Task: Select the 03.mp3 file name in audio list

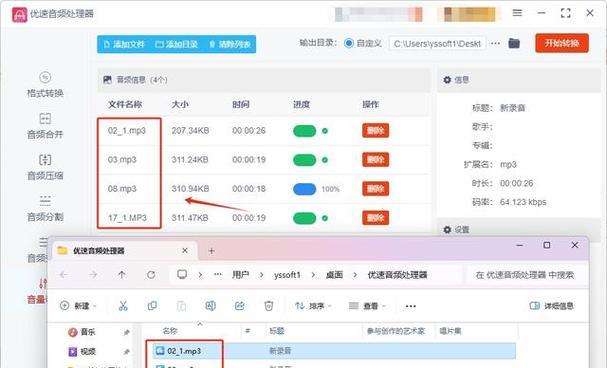Action: point(122,159)
